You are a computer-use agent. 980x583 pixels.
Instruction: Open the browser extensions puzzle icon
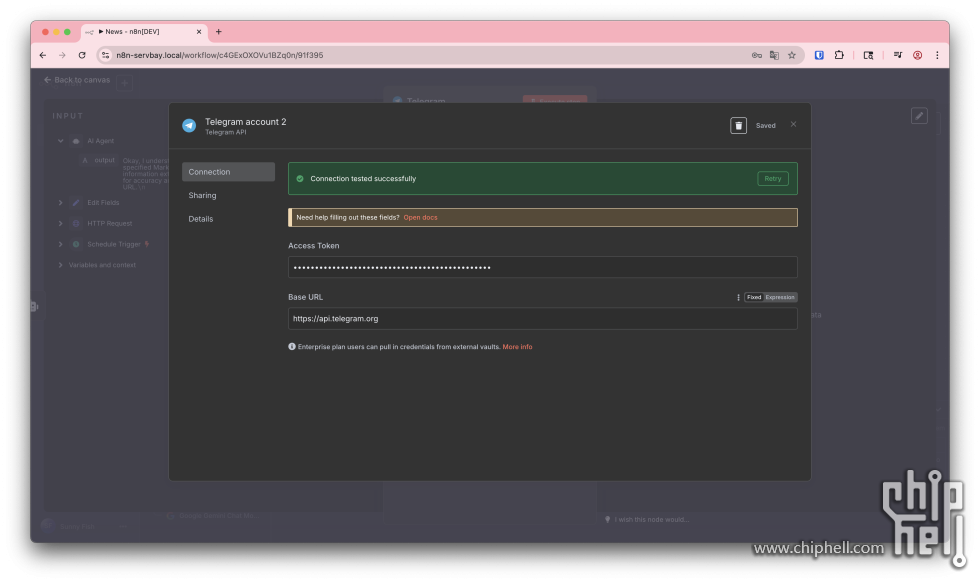pyautogui.click(x=839, y=55)
